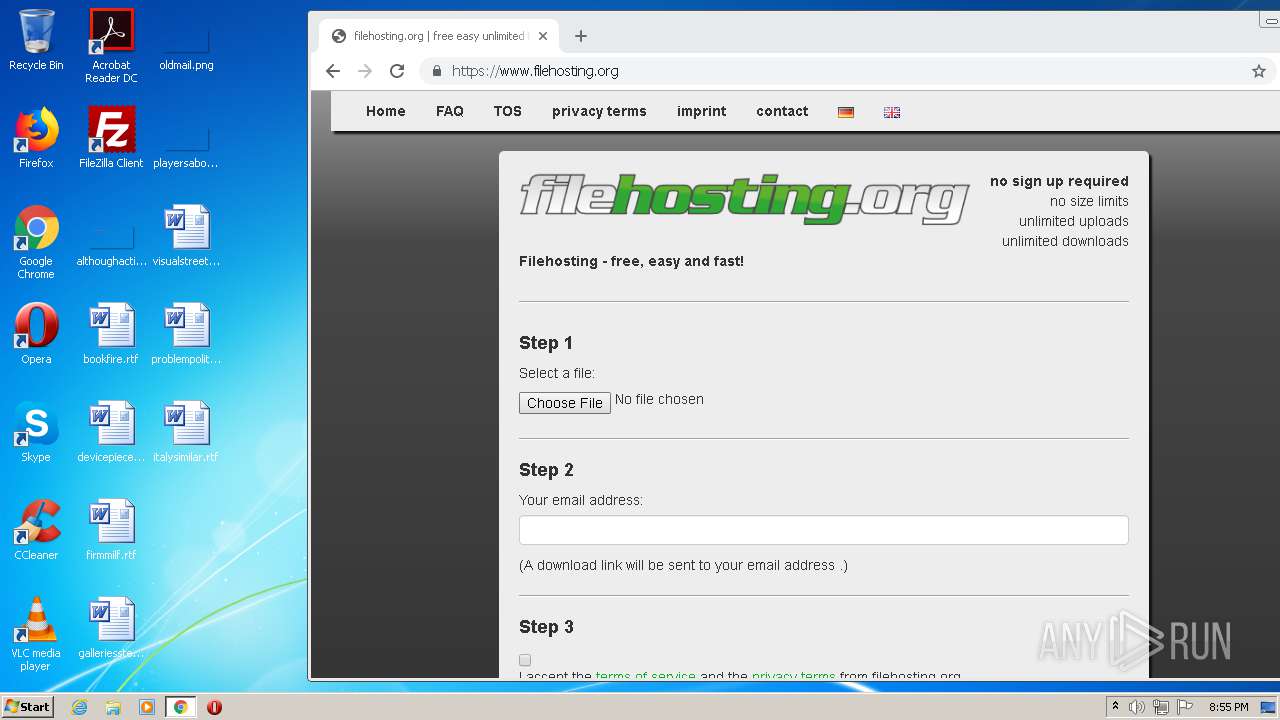Click the filehosting.org logo
The height and width of the screenshot is (720, 1280).
(744, 199)
